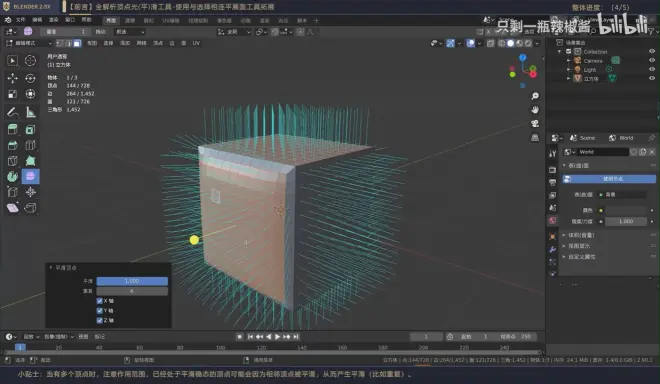Activate the Smooth vertices tool (highlighted)

point(30,176)
